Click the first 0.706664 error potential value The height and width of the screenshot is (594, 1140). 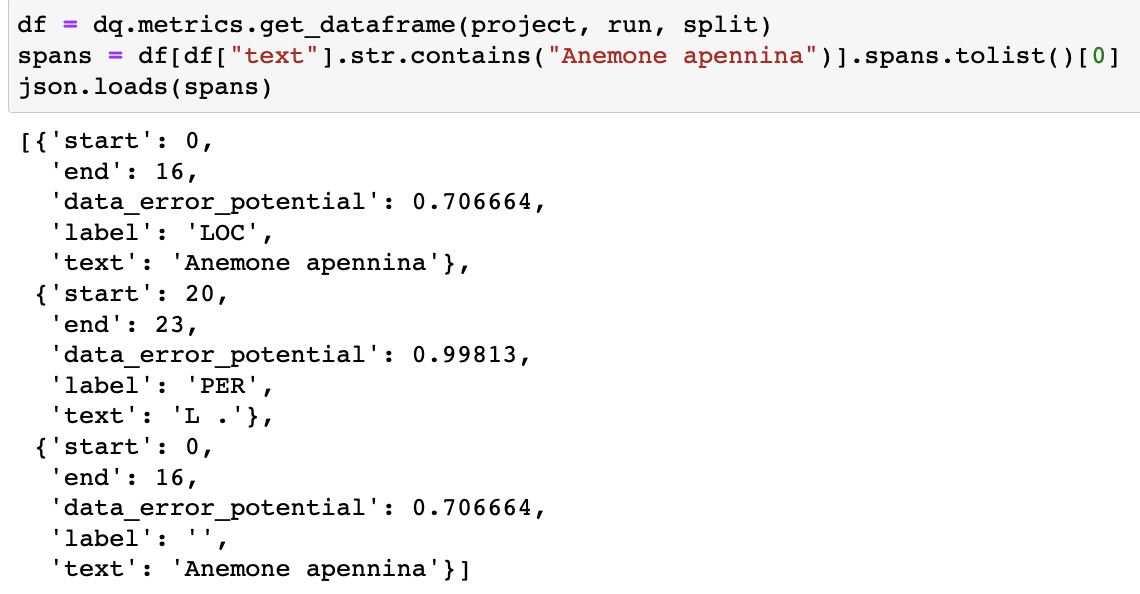[x=472, y=201]
